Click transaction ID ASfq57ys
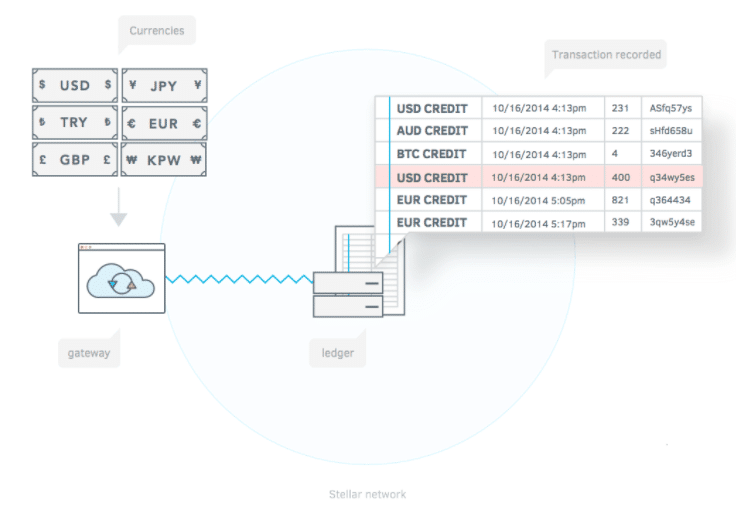This screenshot has width=736, height=510. [670, 108]
